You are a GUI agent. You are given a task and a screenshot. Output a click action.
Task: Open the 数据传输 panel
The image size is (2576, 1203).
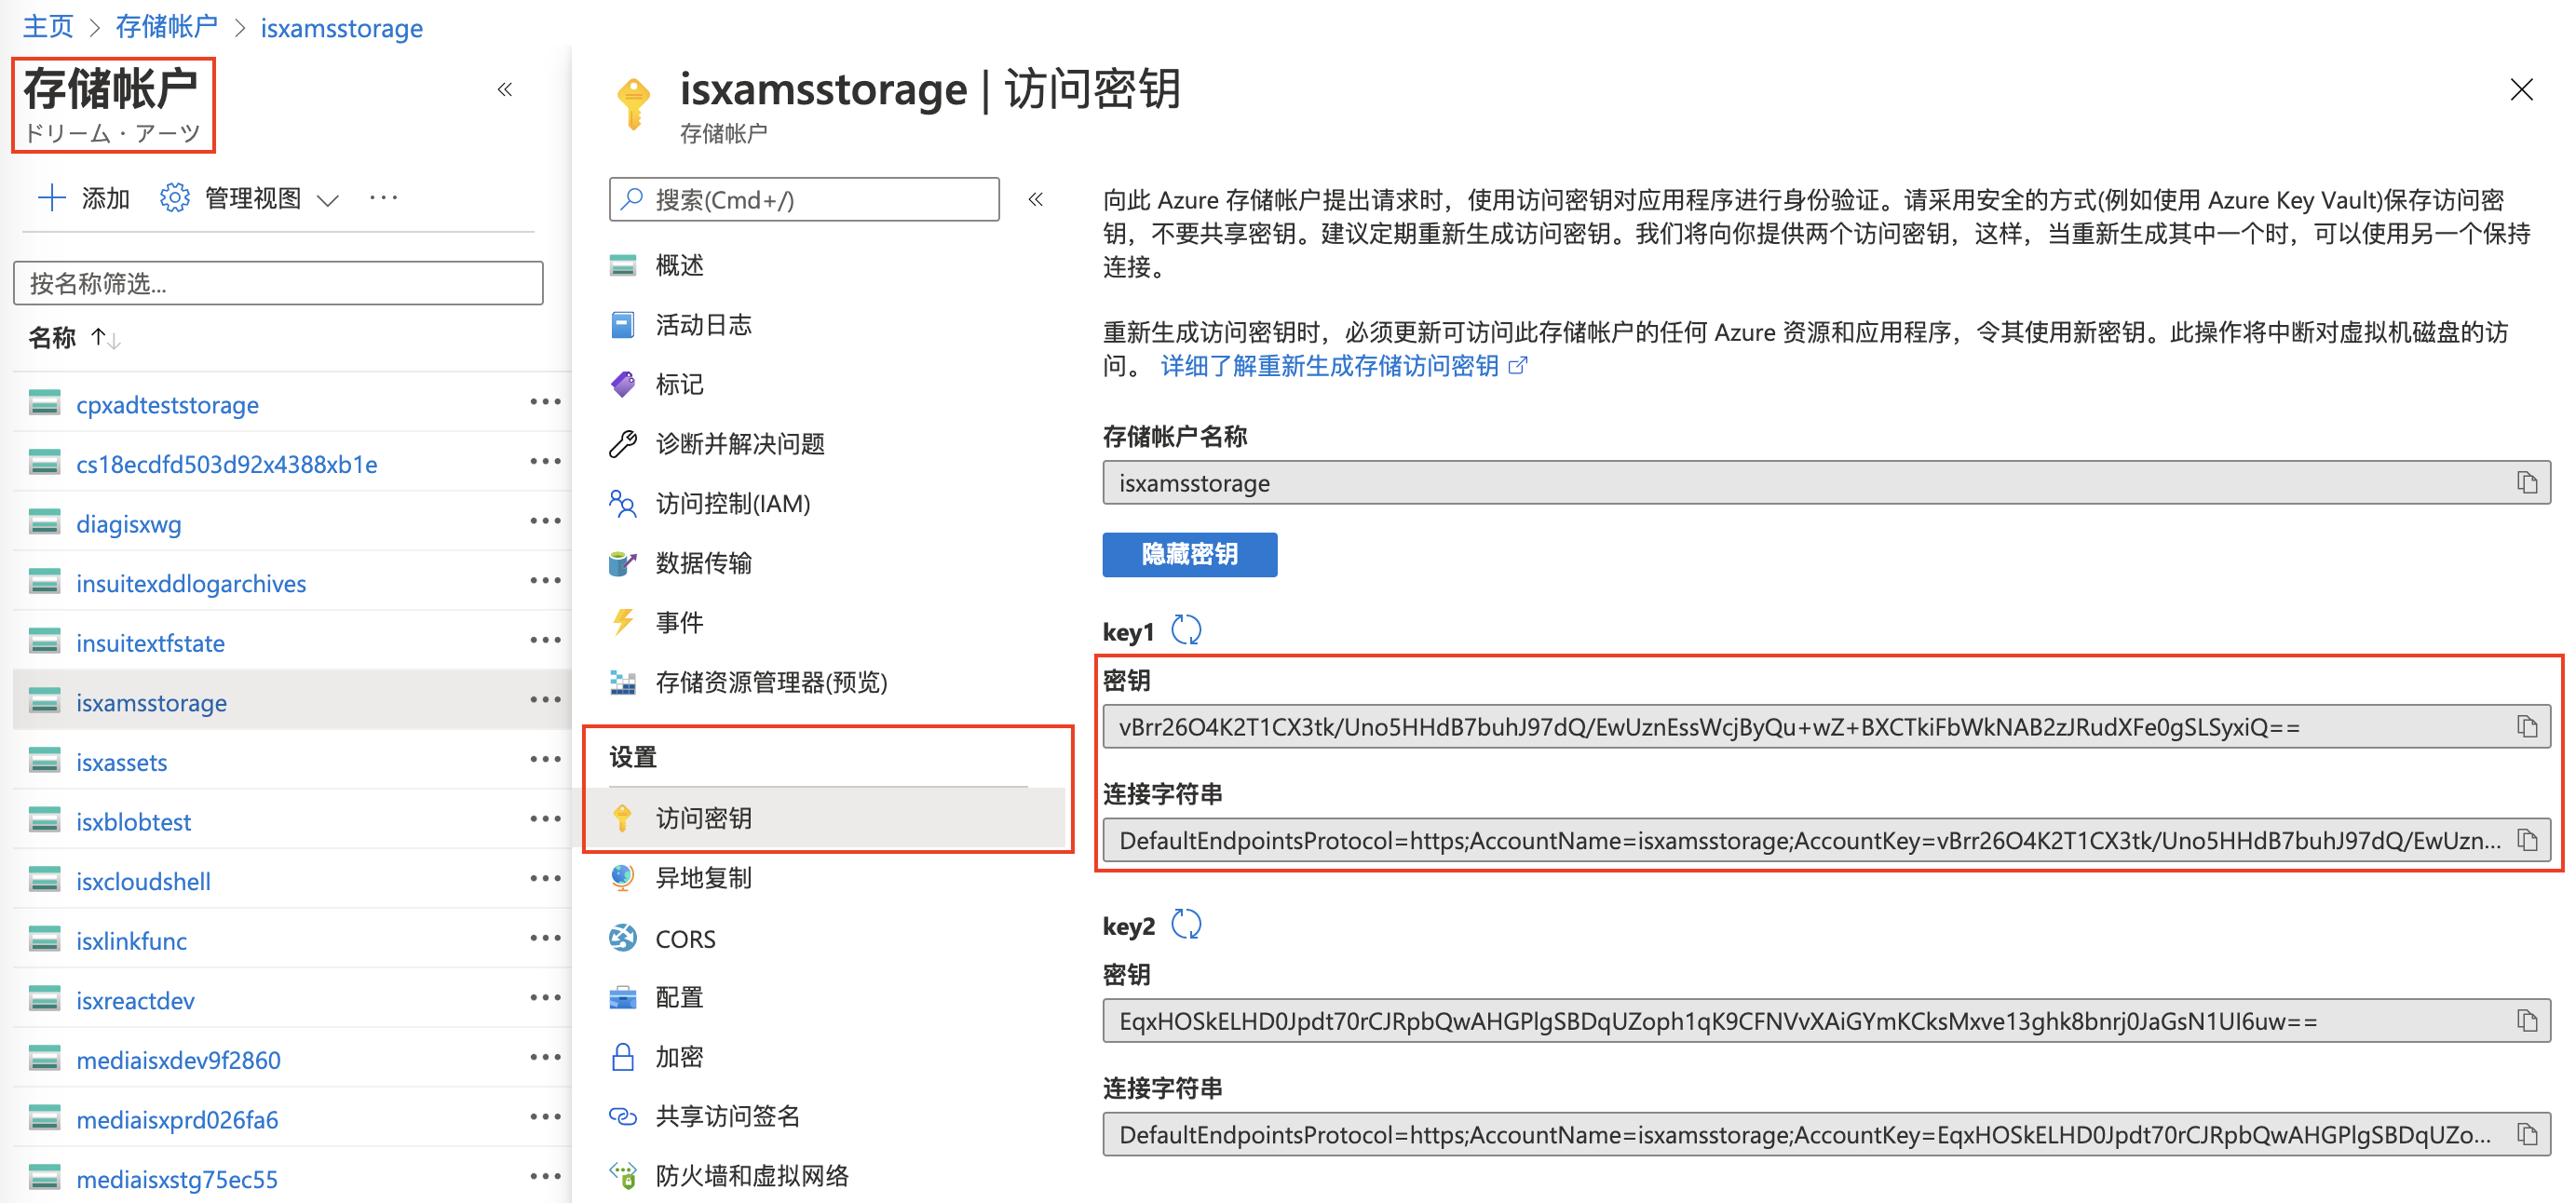coord(704,562)
